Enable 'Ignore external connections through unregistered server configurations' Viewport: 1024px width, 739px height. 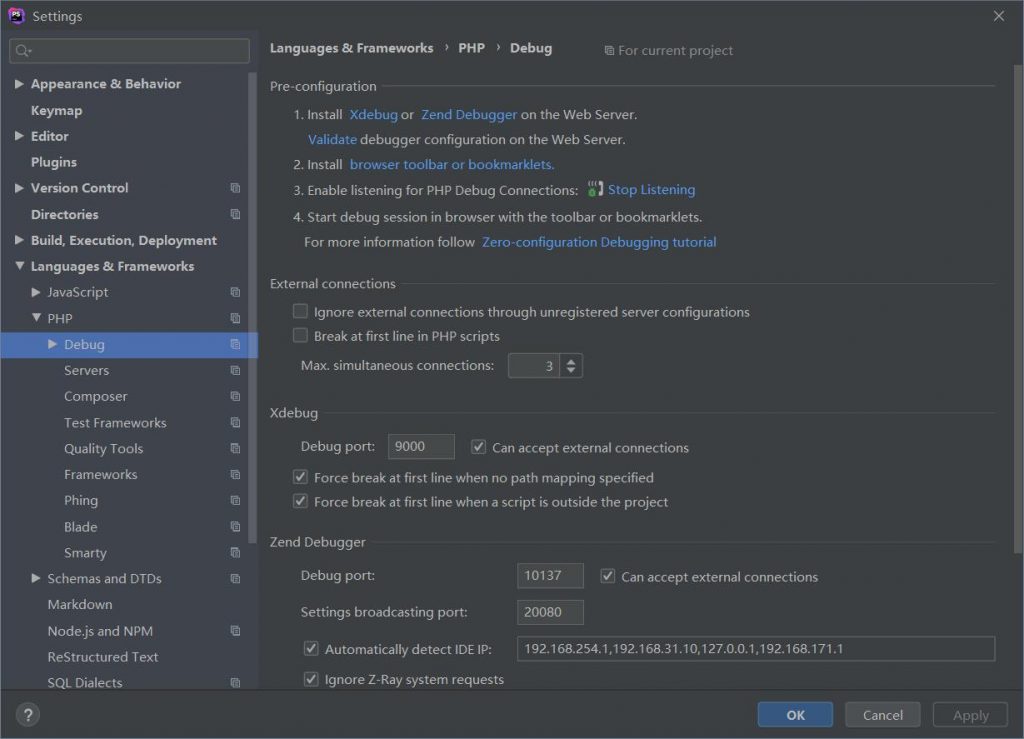click(x=300, y=311)
